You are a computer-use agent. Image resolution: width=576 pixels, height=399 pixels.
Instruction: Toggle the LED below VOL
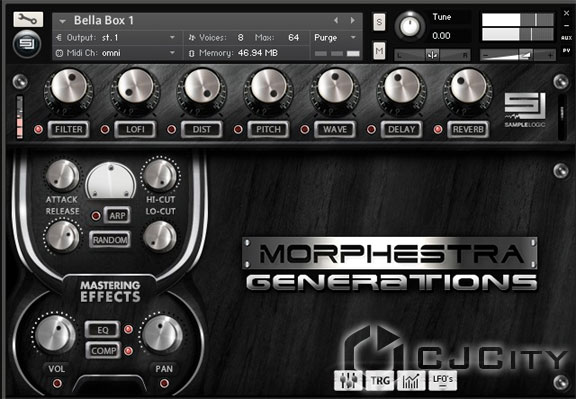(57, 384)
